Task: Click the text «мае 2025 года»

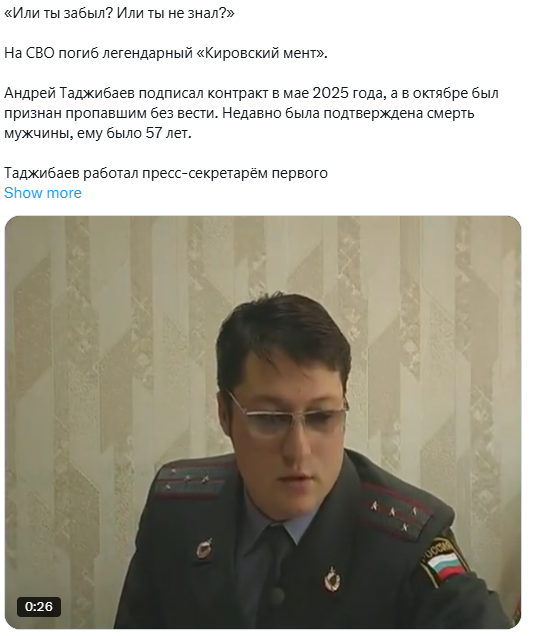Action: tap(333, 93)
